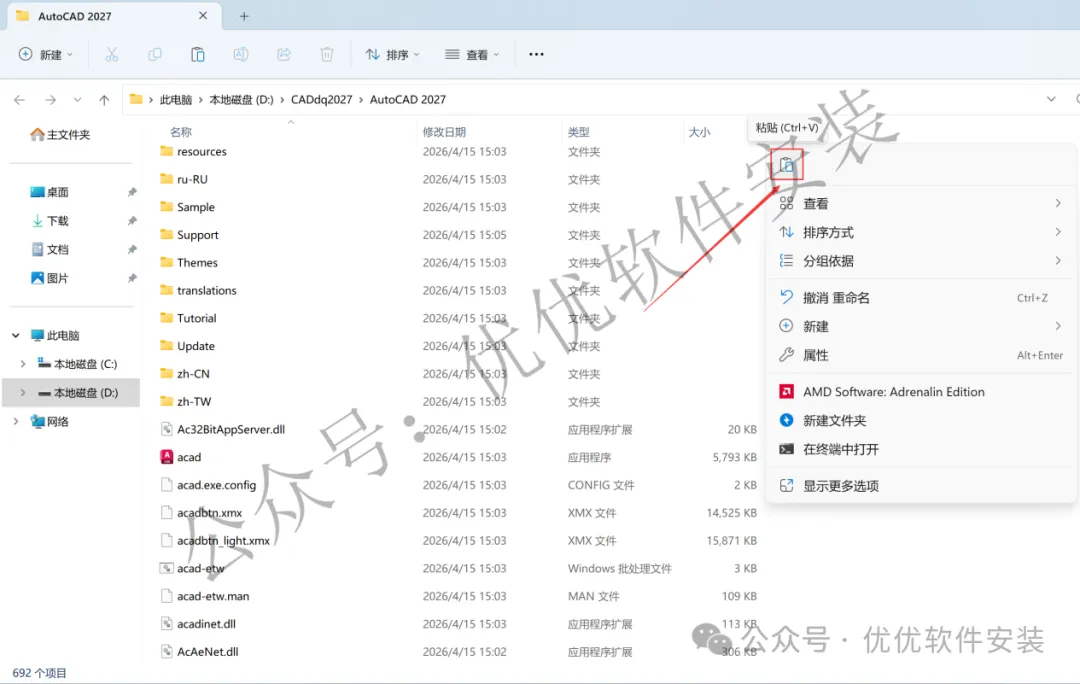The height and width of the screenshot is (684, 1080).
Task: Click 本地磁盘 (D:) in address breadcrumb
Action: tap(242, 99)
